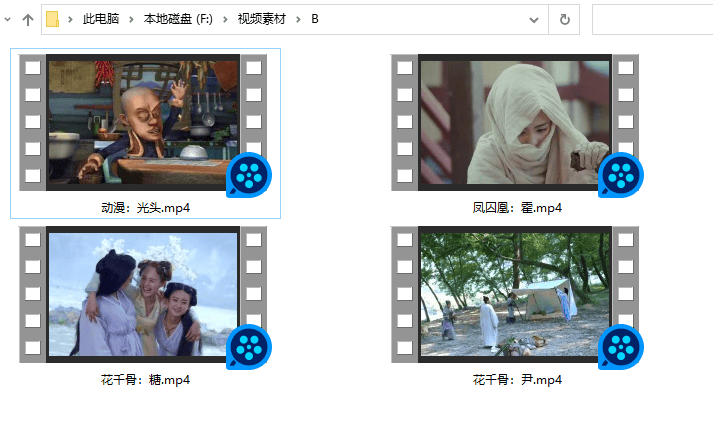Click media player badge on 花千骨：糖.mp4

[249, 347]
